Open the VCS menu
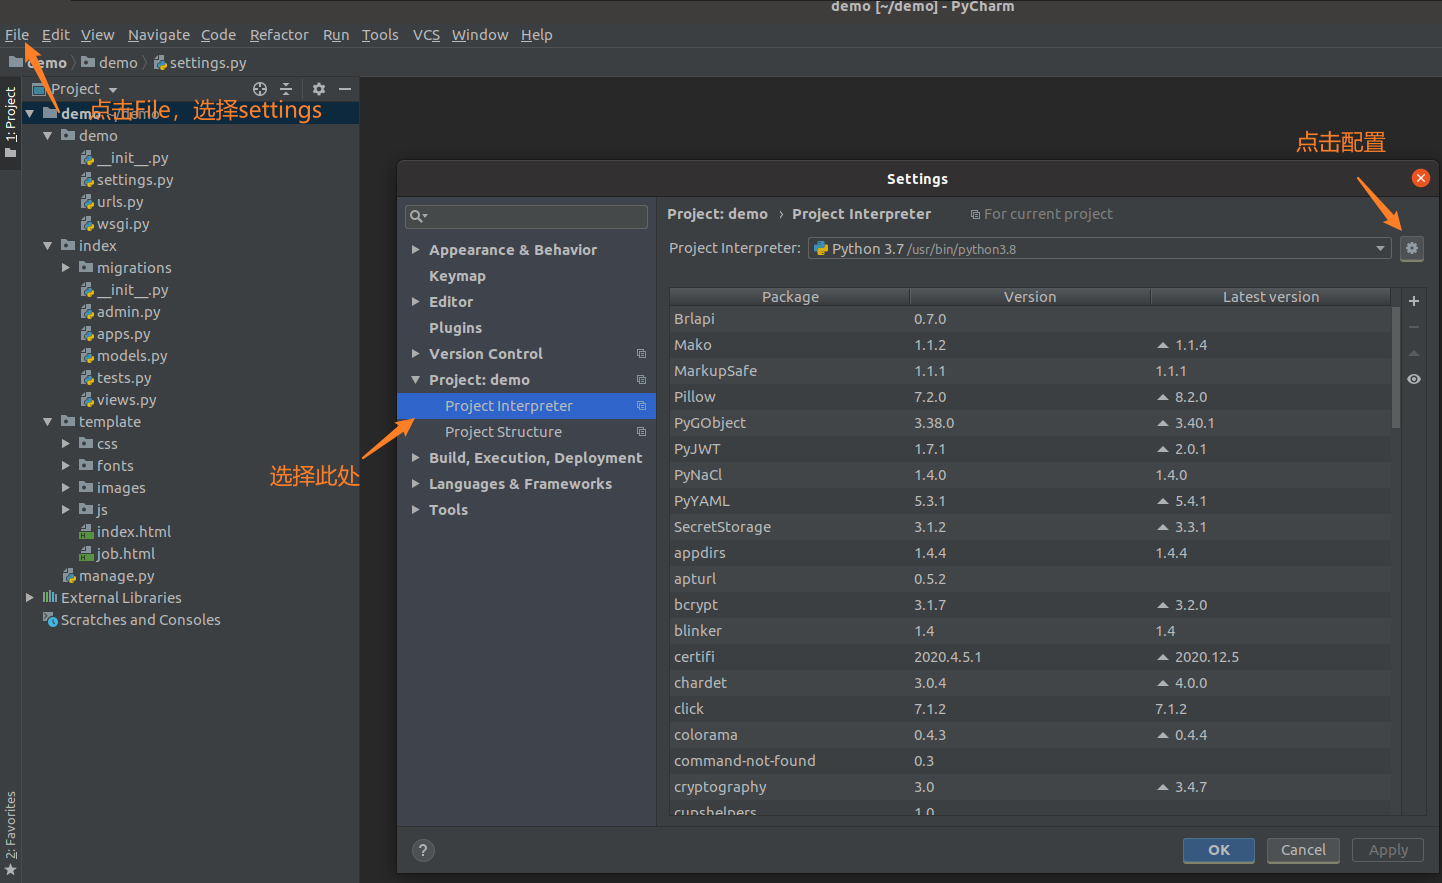This screenshot has width=1442, height=883. [x=426, y=35]
